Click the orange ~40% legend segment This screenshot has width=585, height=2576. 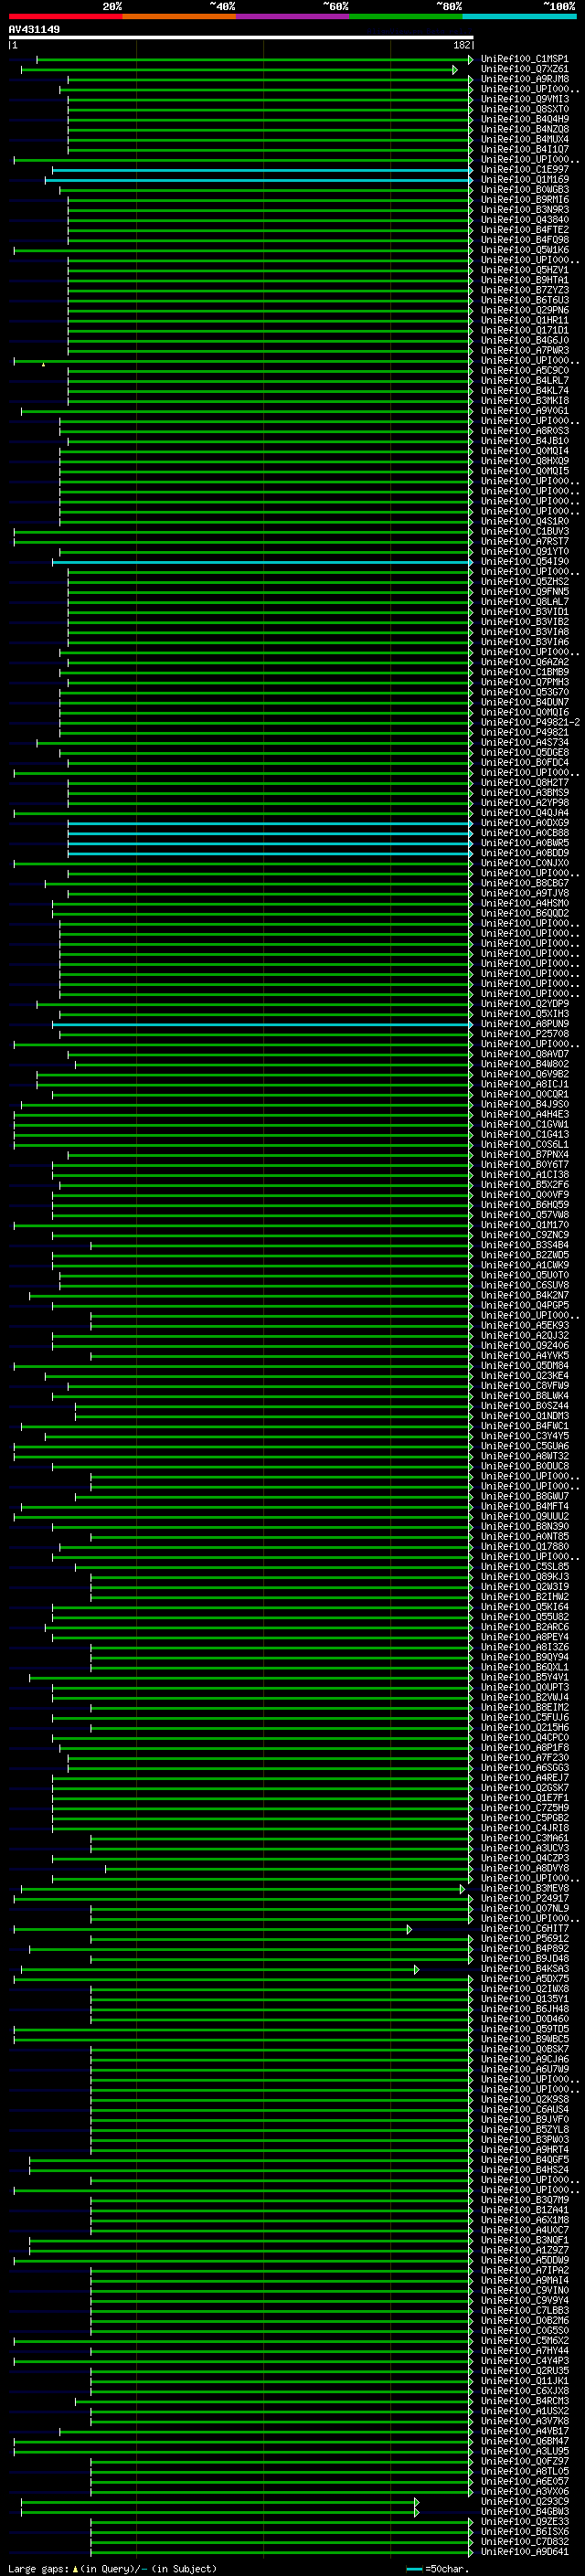179,16
